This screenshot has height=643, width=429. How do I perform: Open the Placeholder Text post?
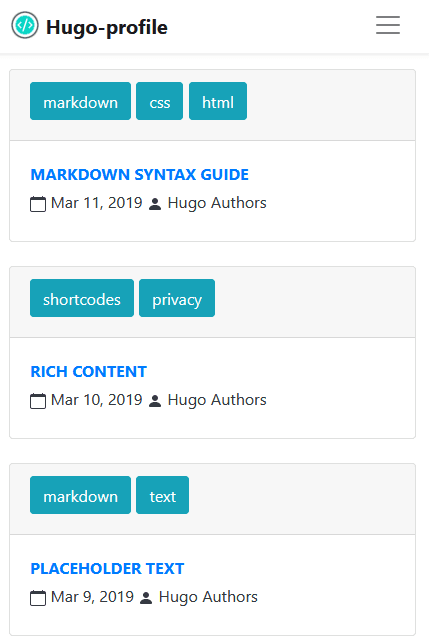coord(107,569)
